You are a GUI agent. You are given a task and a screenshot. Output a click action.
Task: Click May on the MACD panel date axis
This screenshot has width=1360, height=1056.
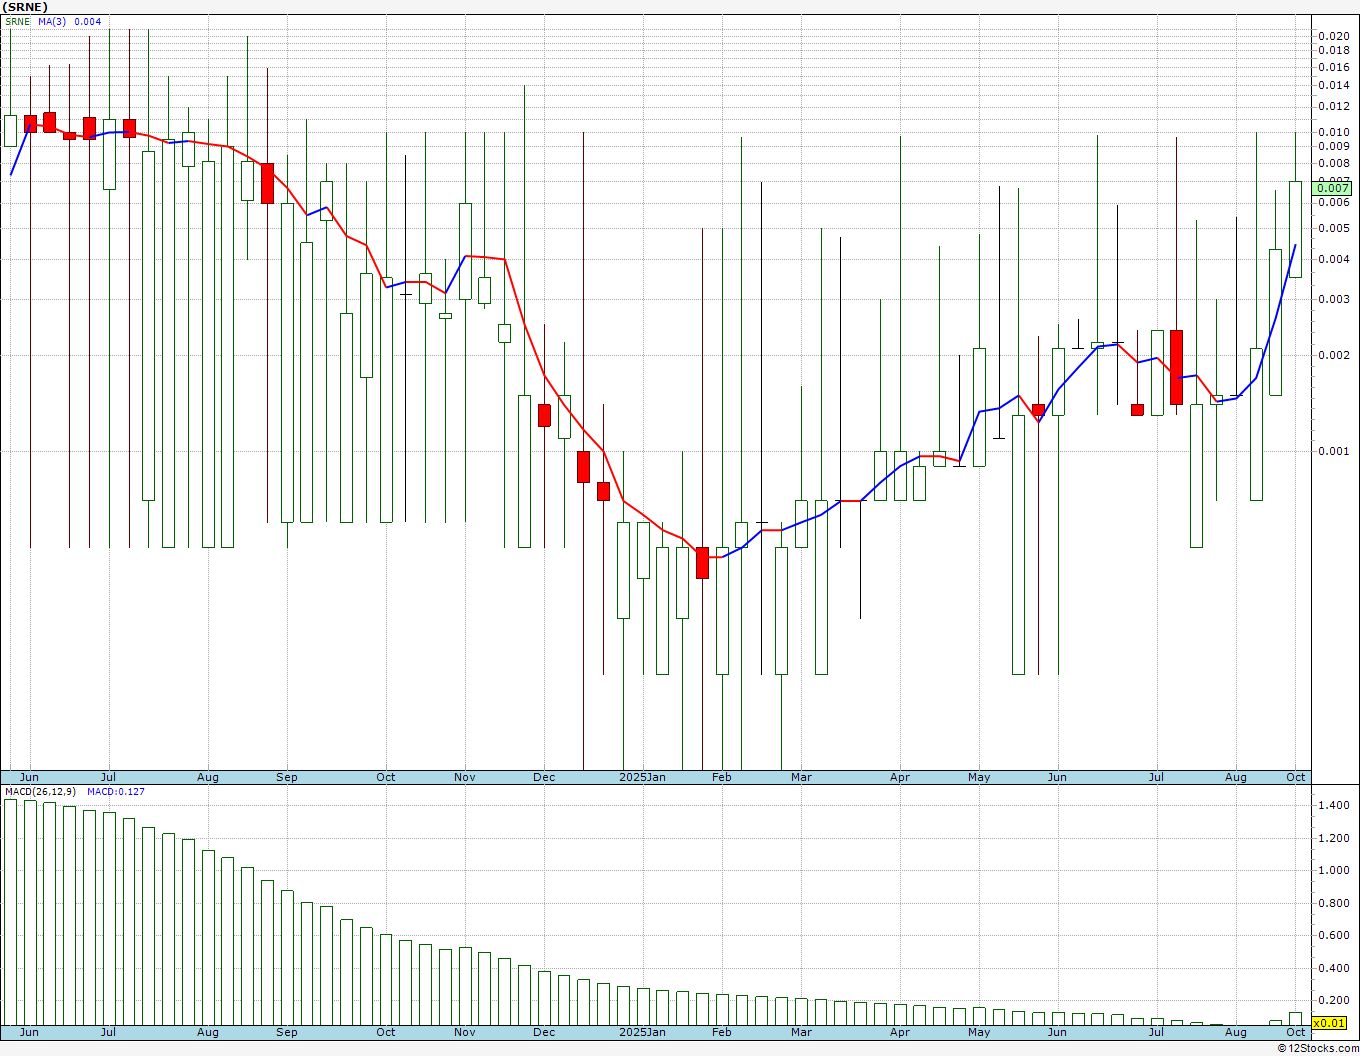pyautogui.click(x=979, y=1032)
